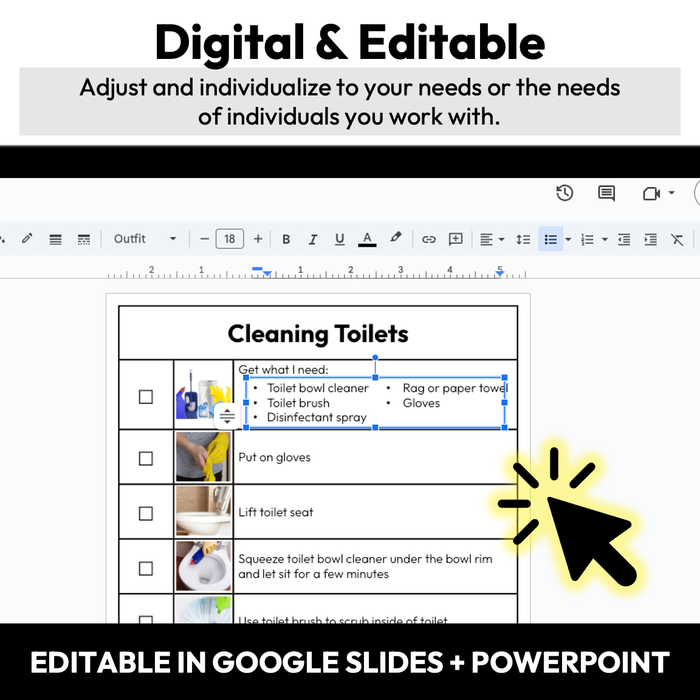
Task: Open the text color picker
Action: click(367, 239)
